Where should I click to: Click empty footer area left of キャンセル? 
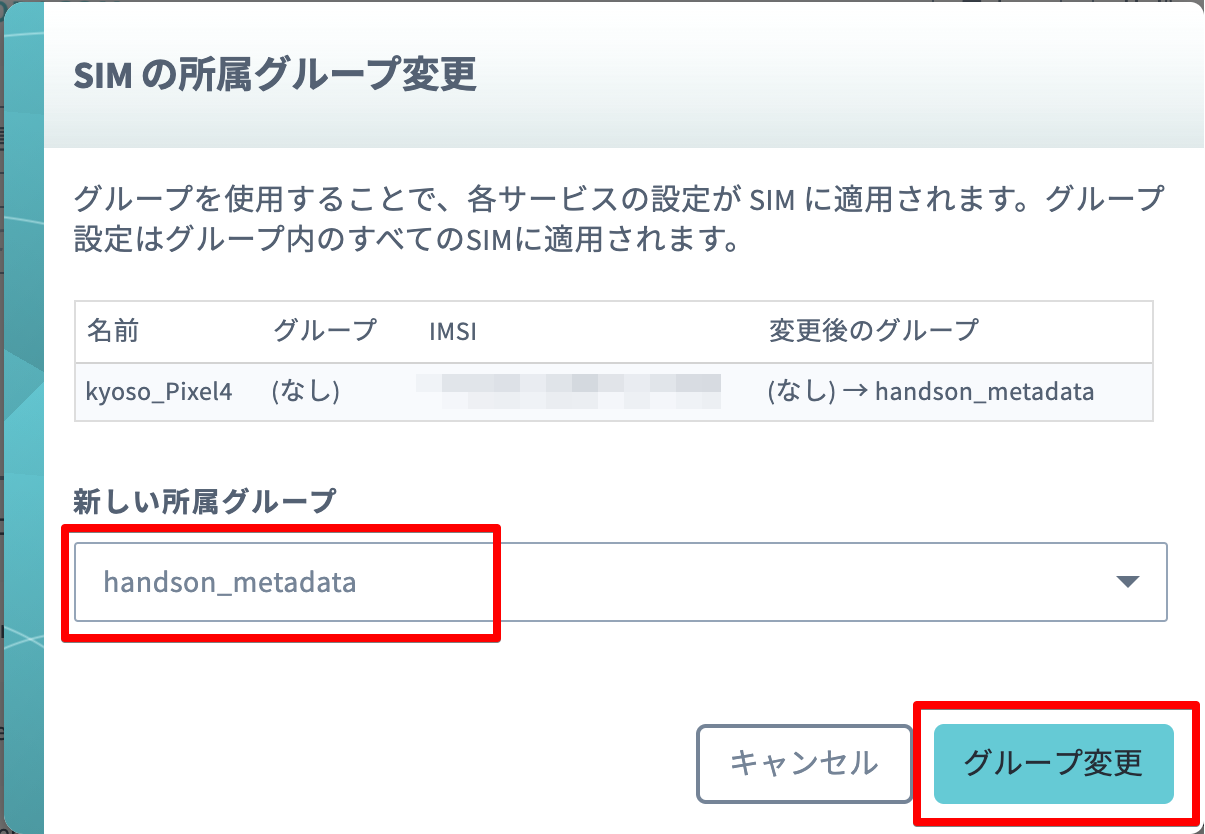[370, 764]
